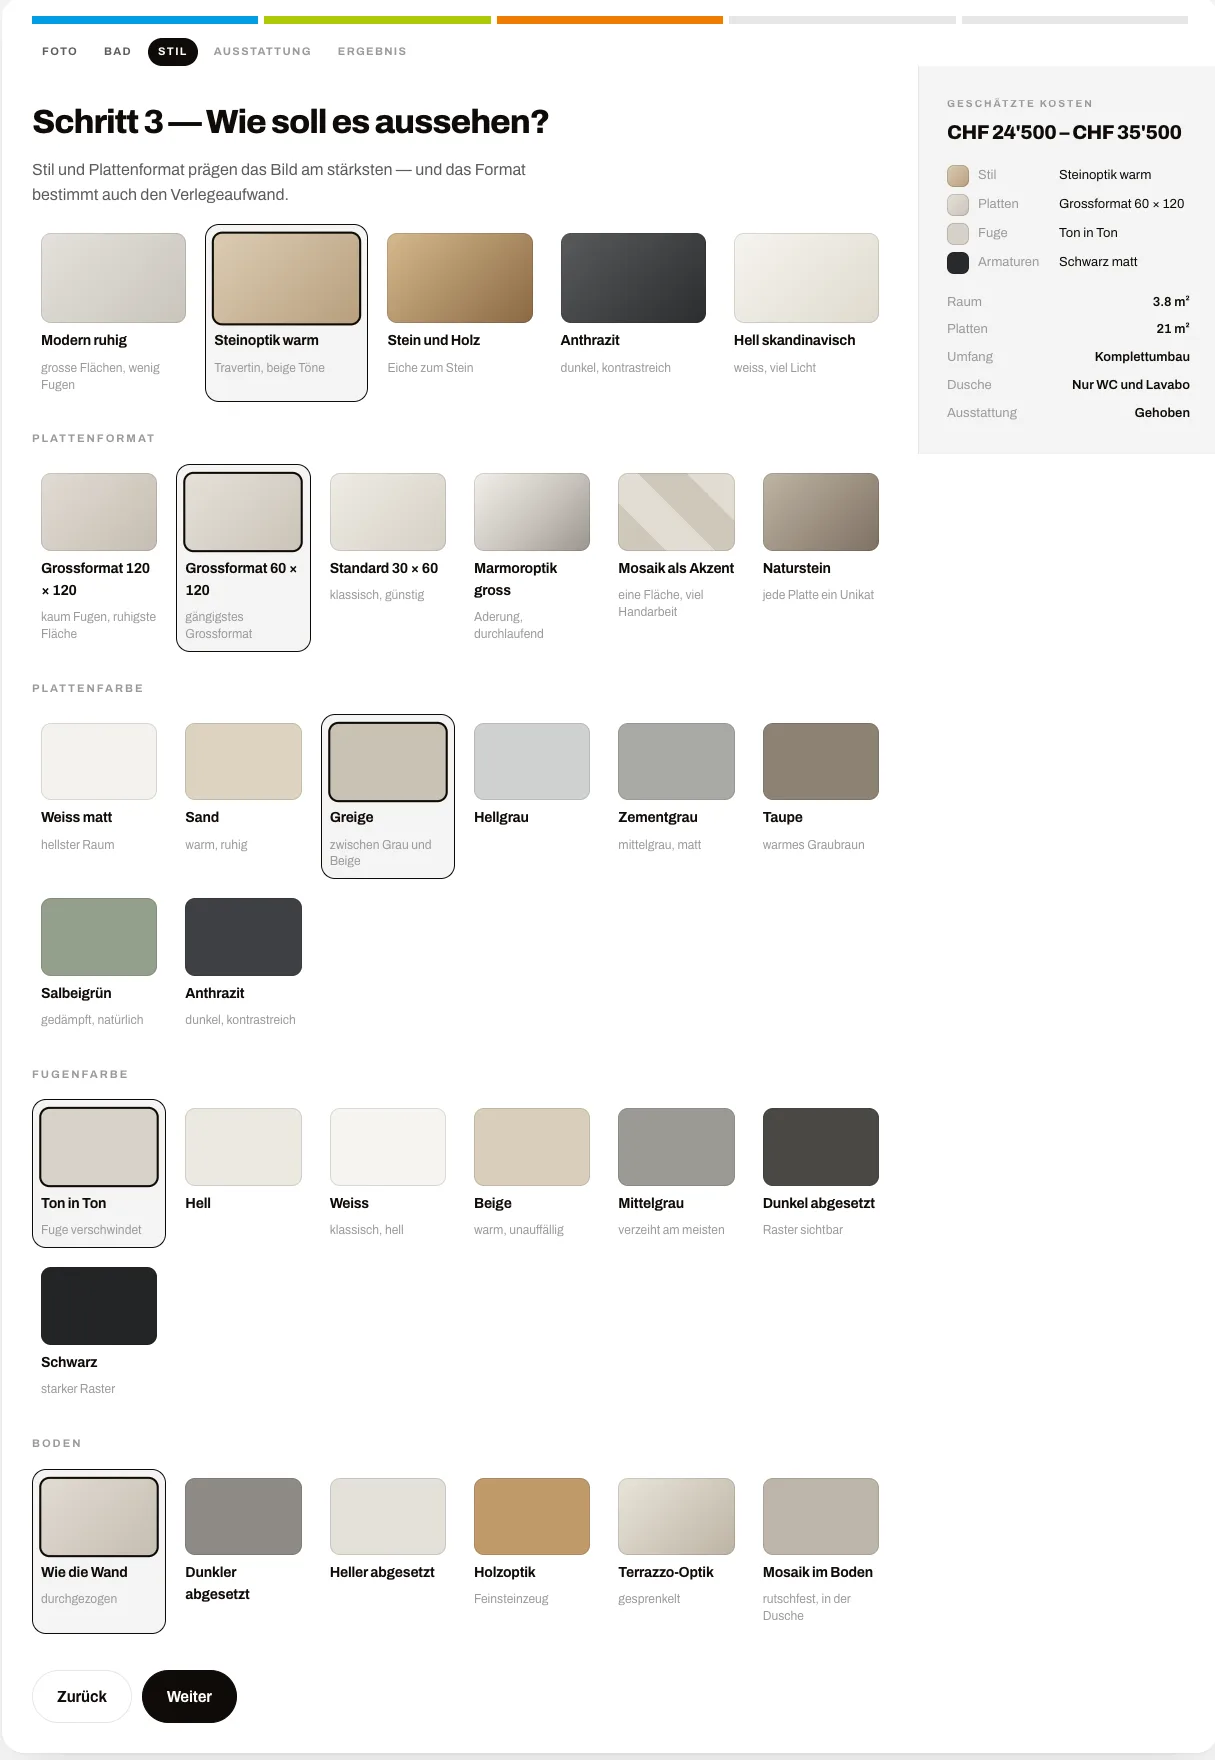Choose the Wie die Wand floor option
Image resolution: width=1215 pixels, height=1760 pixels.
pyautogui.click(x=99, y=1551)
